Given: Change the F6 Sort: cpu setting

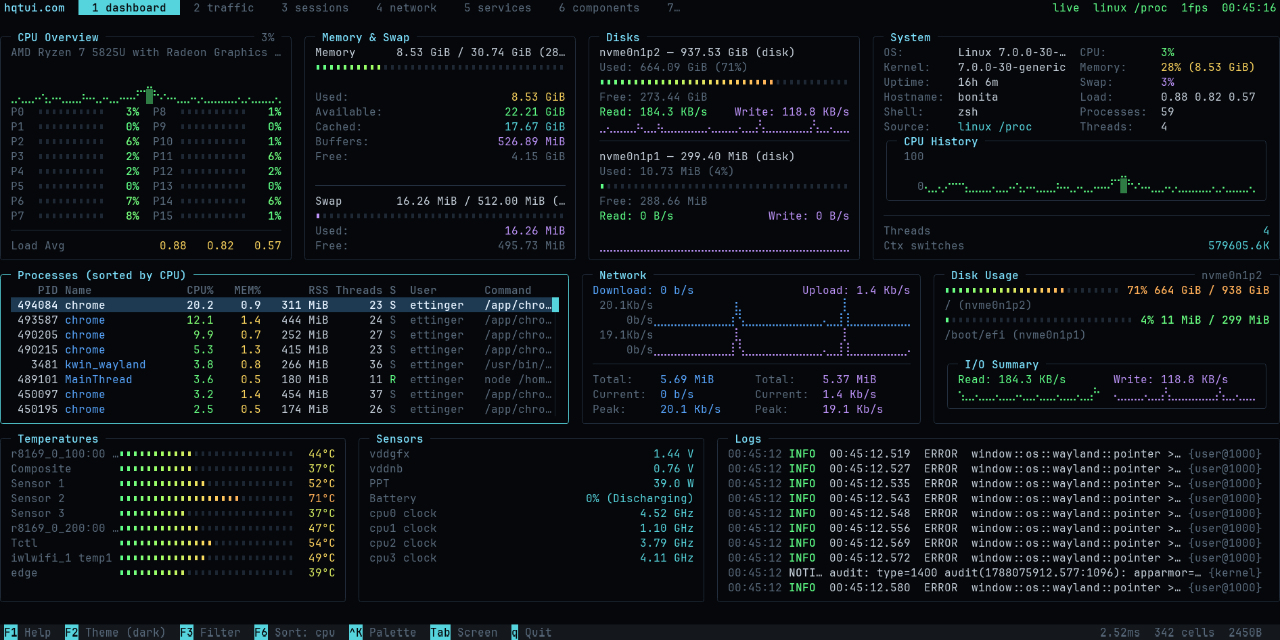Looking at the screenshot, I should [294, 633].
